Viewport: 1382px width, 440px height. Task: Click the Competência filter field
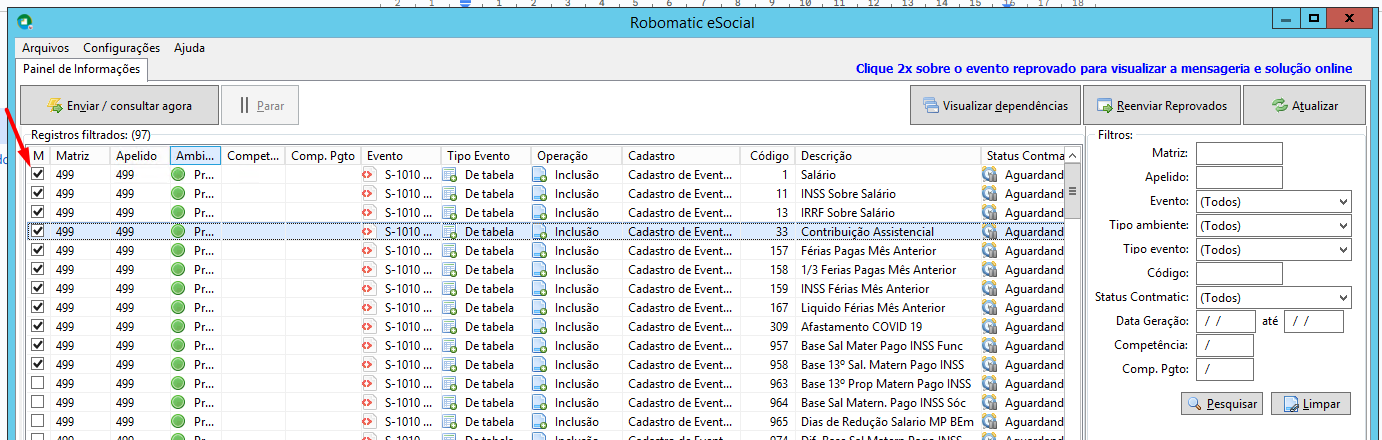click(1224, 345)
